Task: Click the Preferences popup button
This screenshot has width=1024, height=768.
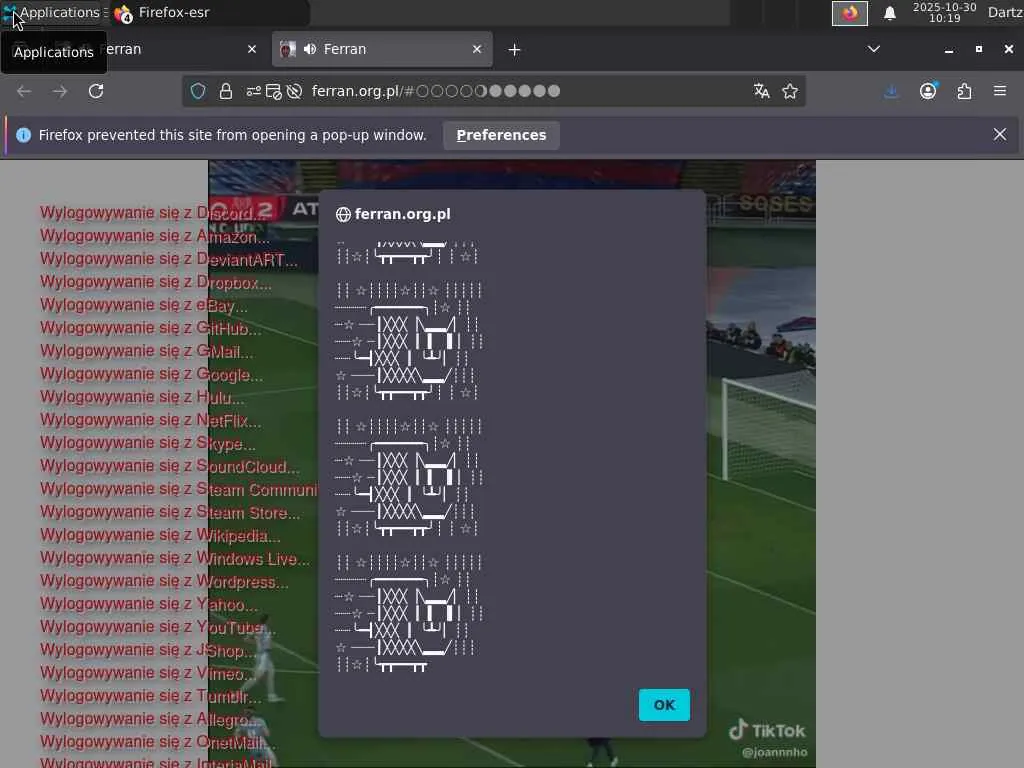Action: point(501,135)
